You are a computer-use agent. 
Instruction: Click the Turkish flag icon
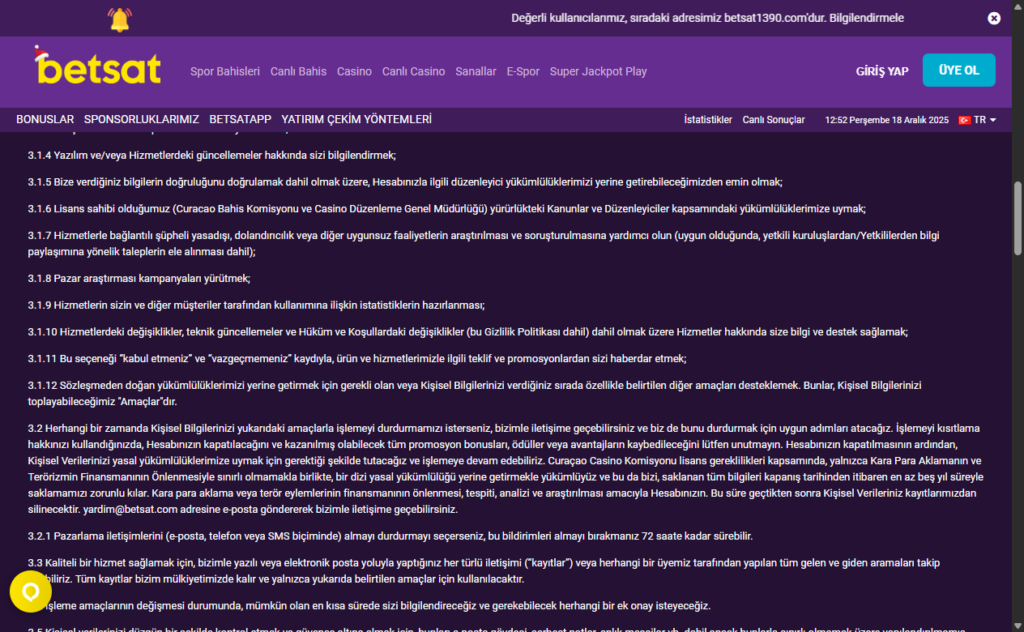[964, 120]
